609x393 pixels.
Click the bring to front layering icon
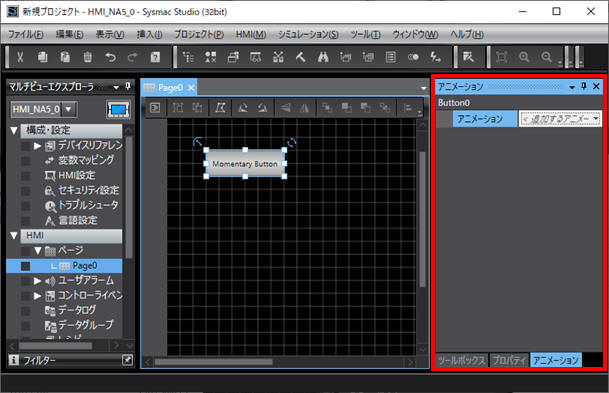[x=346, y=108]
